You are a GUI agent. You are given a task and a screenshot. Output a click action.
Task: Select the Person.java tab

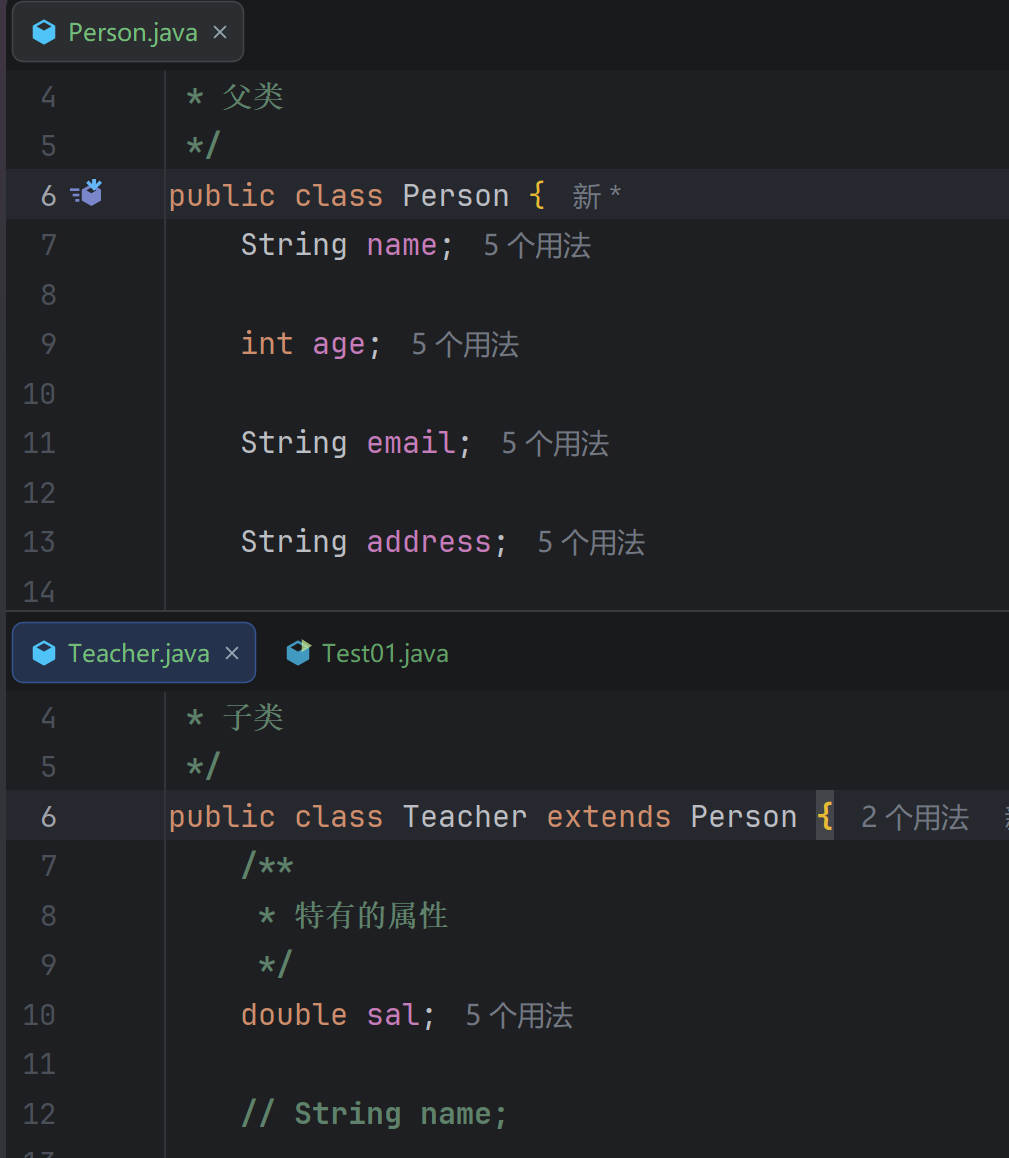pyautogui.click(x=132, y=33)
